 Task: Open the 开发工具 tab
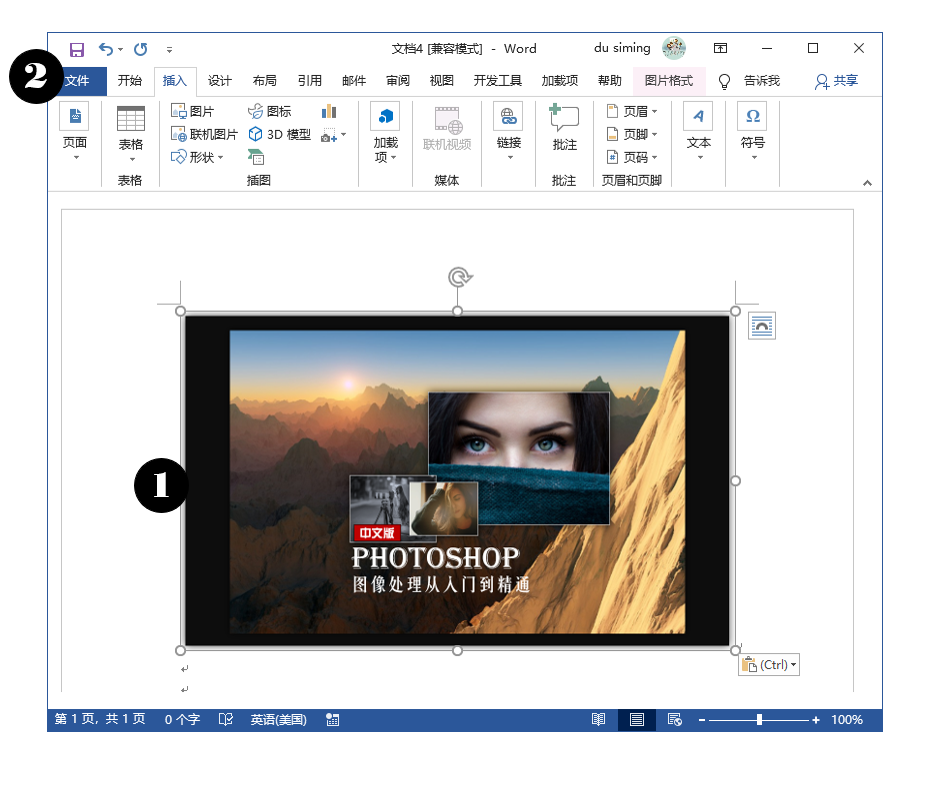498,81
